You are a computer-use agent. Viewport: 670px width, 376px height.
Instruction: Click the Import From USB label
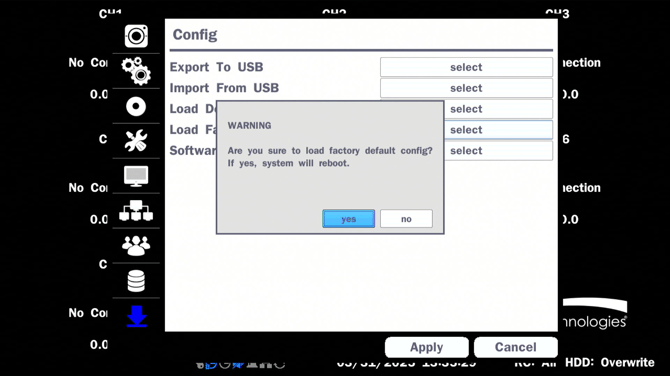click(x=224, y=88)
